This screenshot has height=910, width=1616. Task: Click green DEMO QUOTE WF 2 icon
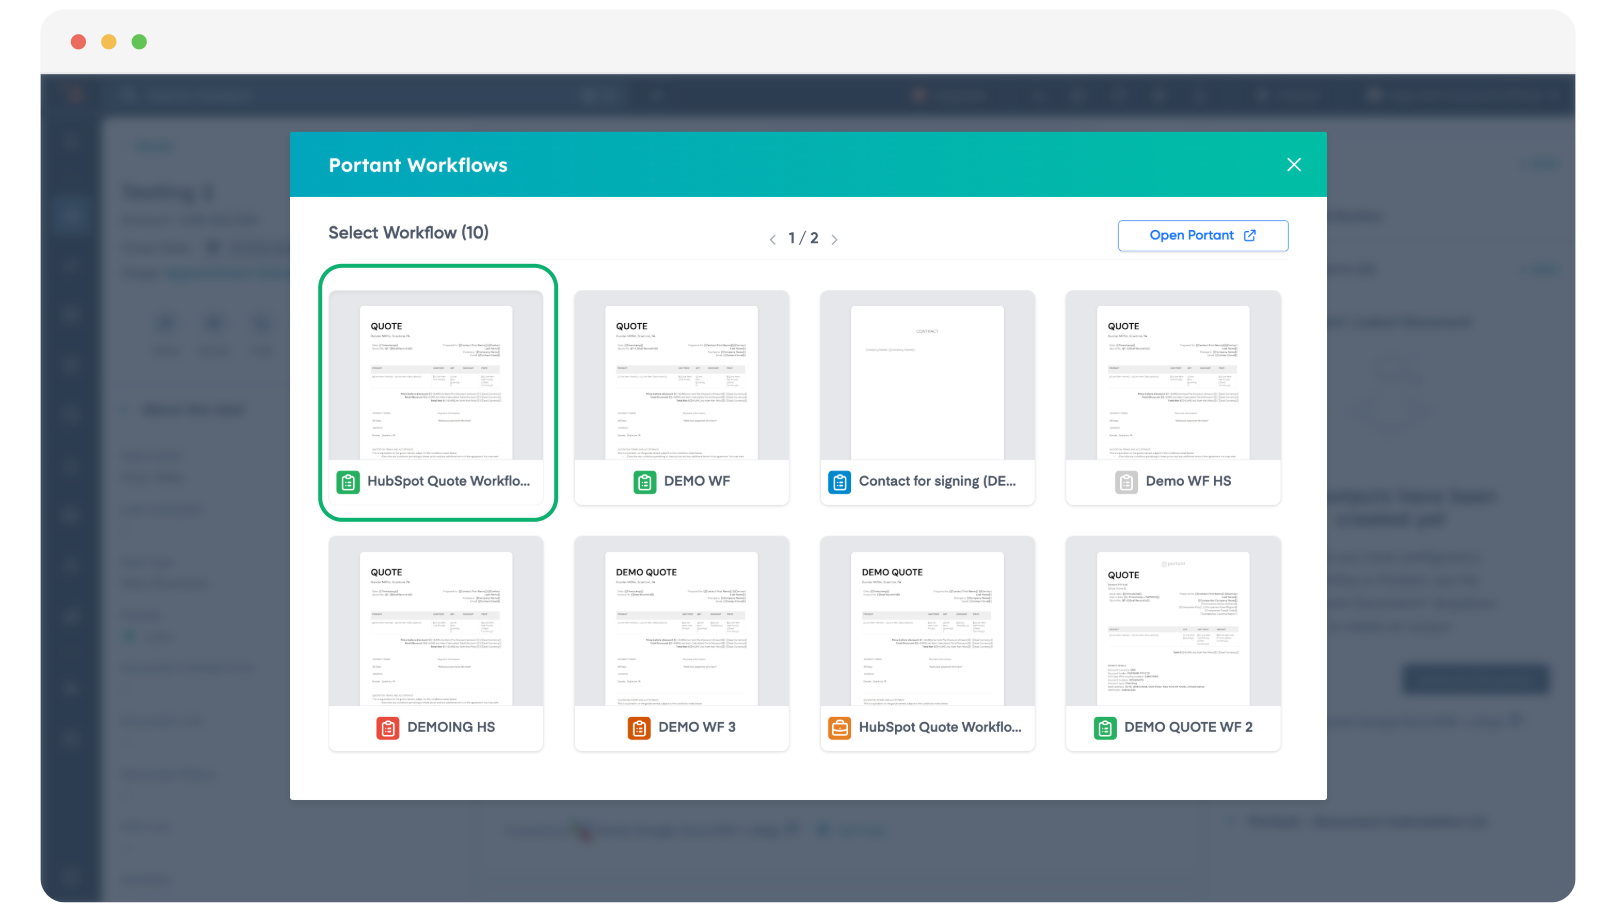pos(1105,728)
